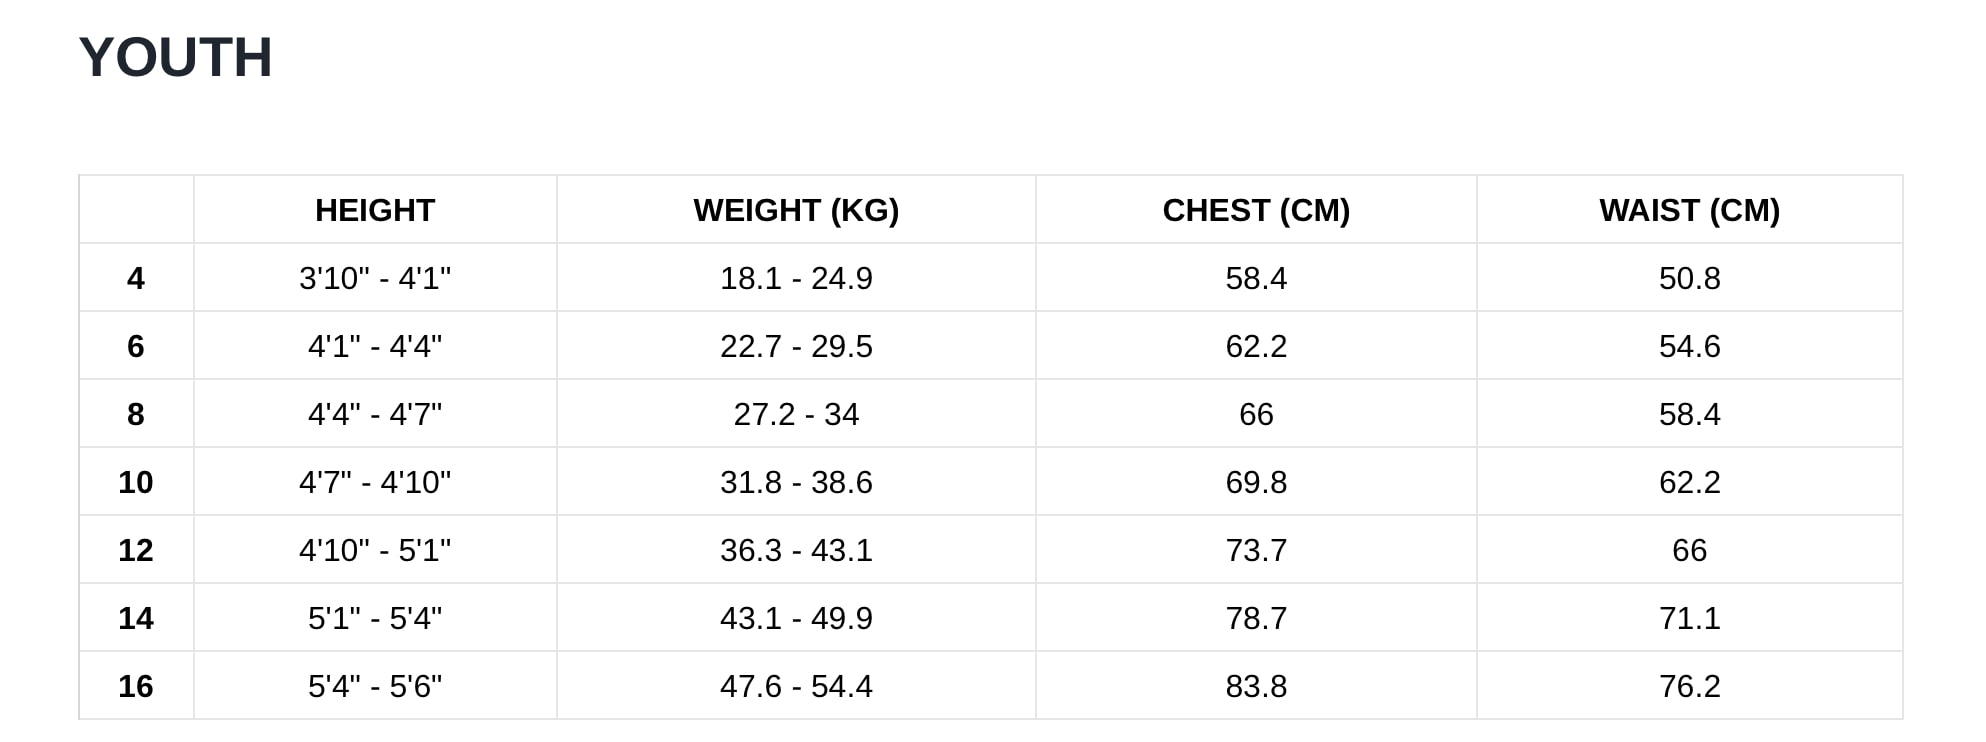The height and width of the screenshot is (742, 1986).
Task: Select size 12 row label
Action: [x=136, y=550]
